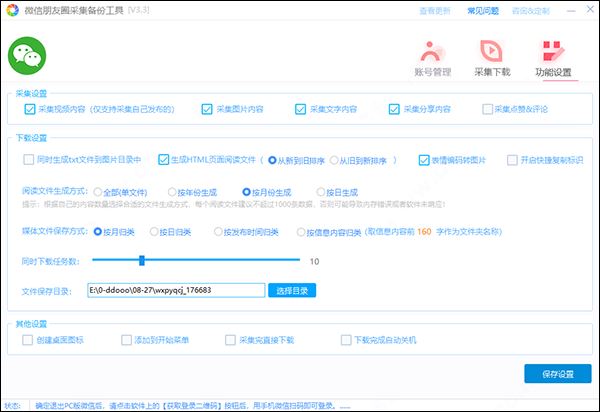Select 按日归类 media save option

tap(154, 232)
